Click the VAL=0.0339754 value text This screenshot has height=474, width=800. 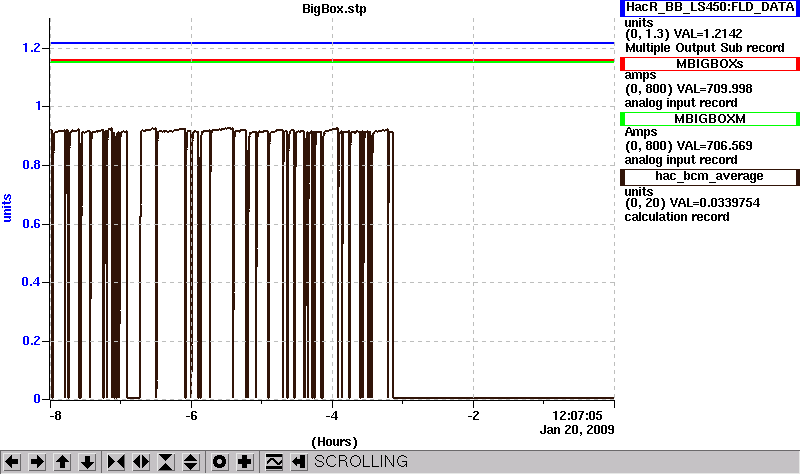(715, 203)
